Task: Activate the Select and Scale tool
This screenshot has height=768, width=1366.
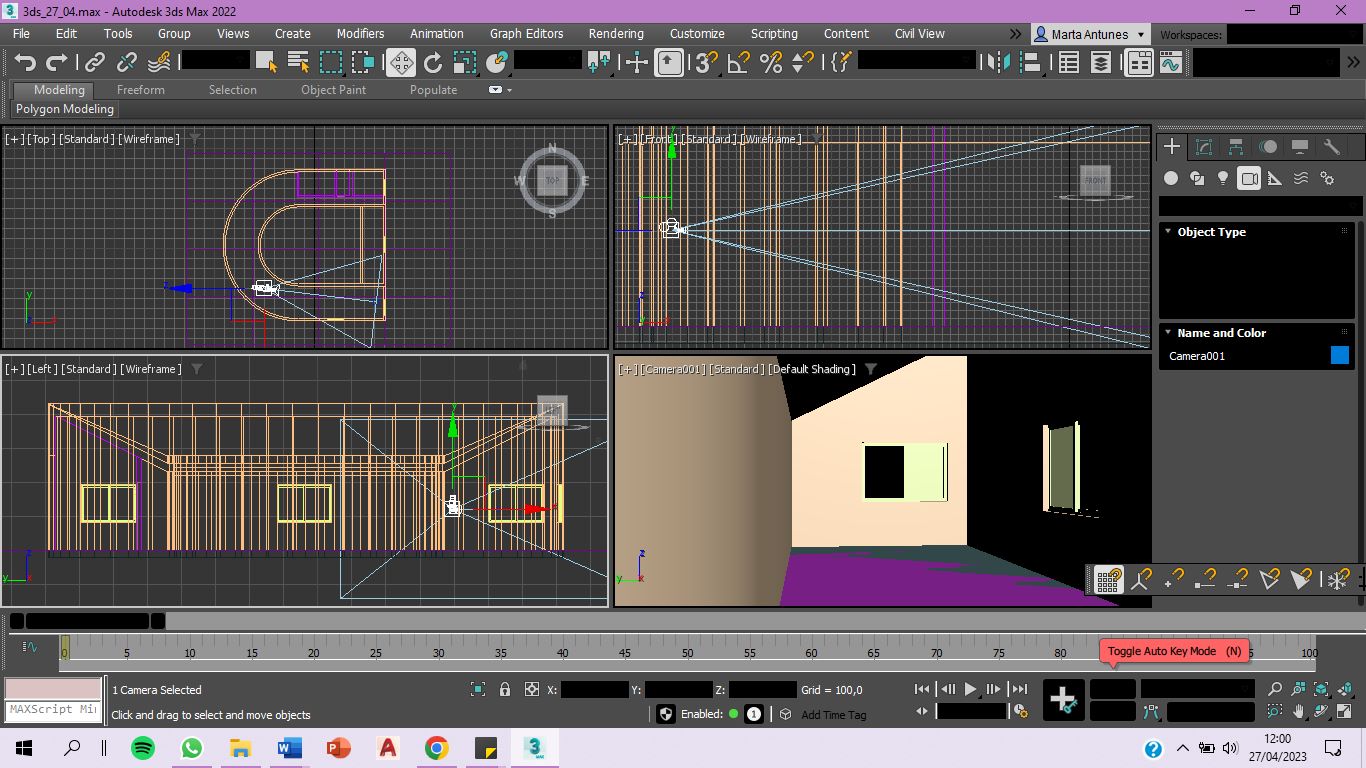Action: point(464,63)
